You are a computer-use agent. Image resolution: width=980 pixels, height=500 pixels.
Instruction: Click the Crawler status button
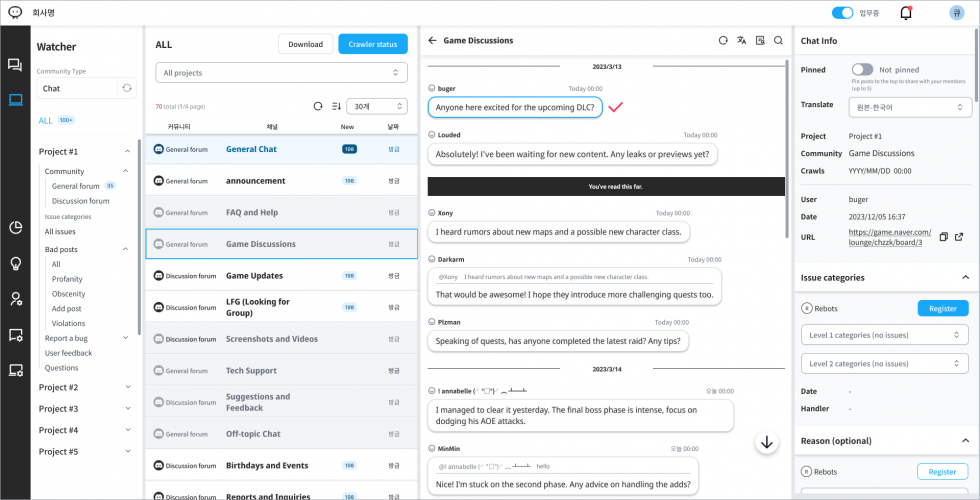[373, 44]
